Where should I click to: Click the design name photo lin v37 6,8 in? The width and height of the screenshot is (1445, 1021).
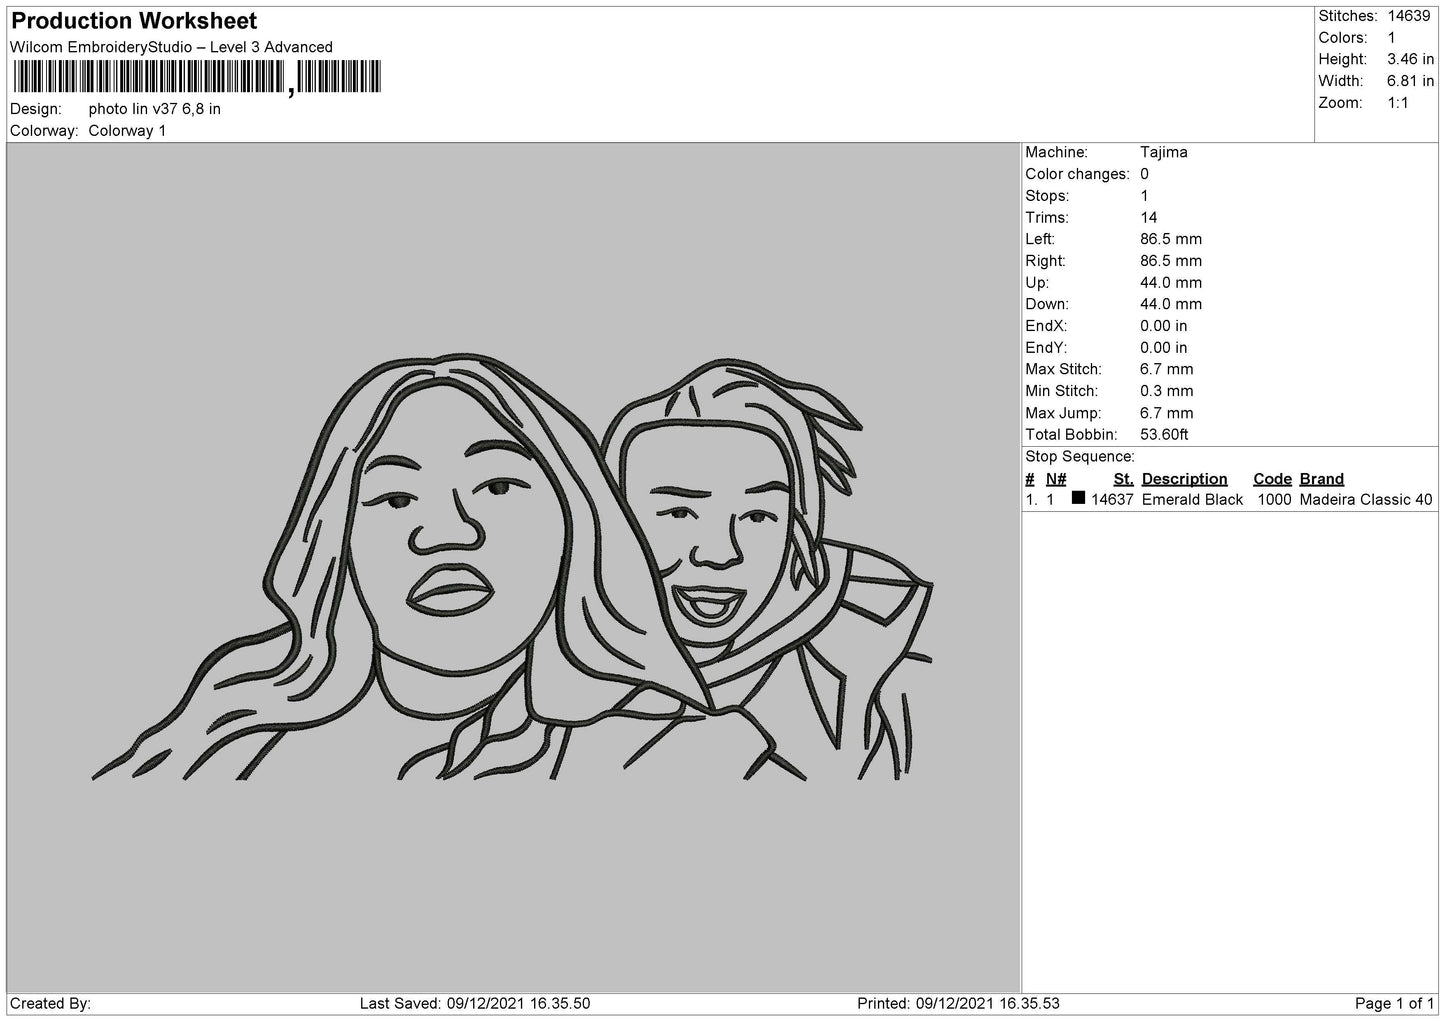click(x=155, y=109)
